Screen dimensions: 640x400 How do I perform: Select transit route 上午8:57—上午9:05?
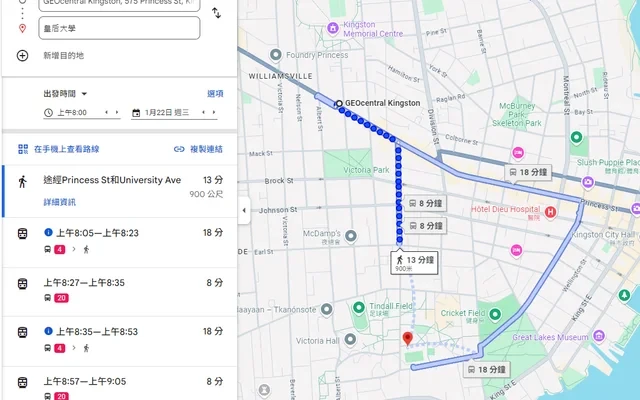(120, 384)
